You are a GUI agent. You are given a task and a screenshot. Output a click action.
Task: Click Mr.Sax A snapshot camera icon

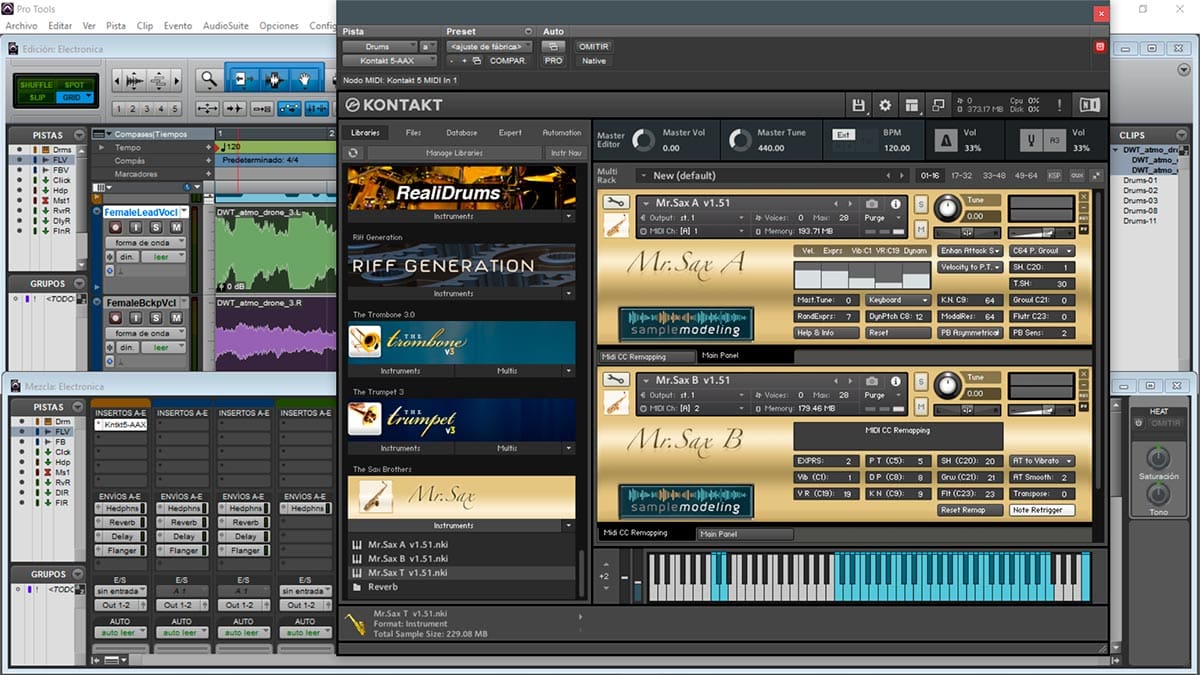872,204
